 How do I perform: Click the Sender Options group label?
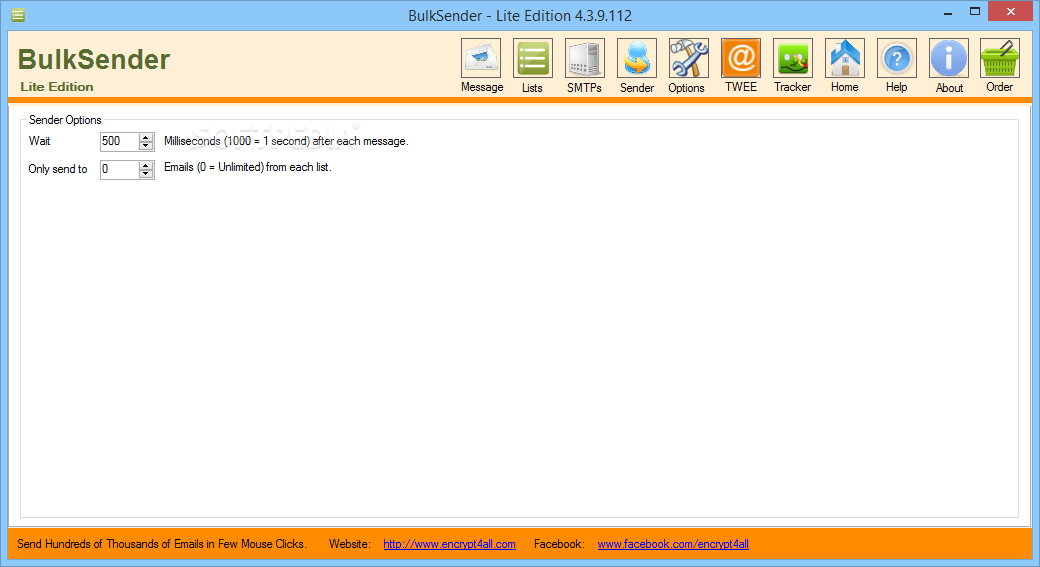pyautogui.click(x=65, y=120)
